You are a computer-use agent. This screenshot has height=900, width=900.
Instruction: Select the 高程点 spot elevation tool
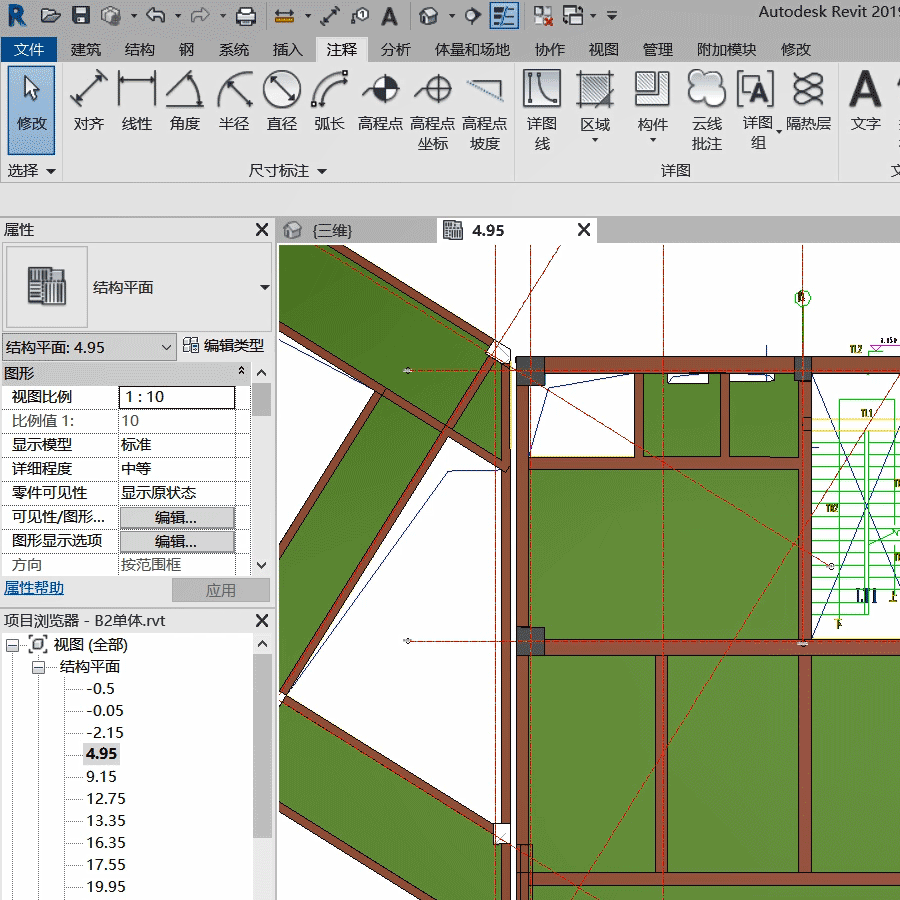pos(380,103)
